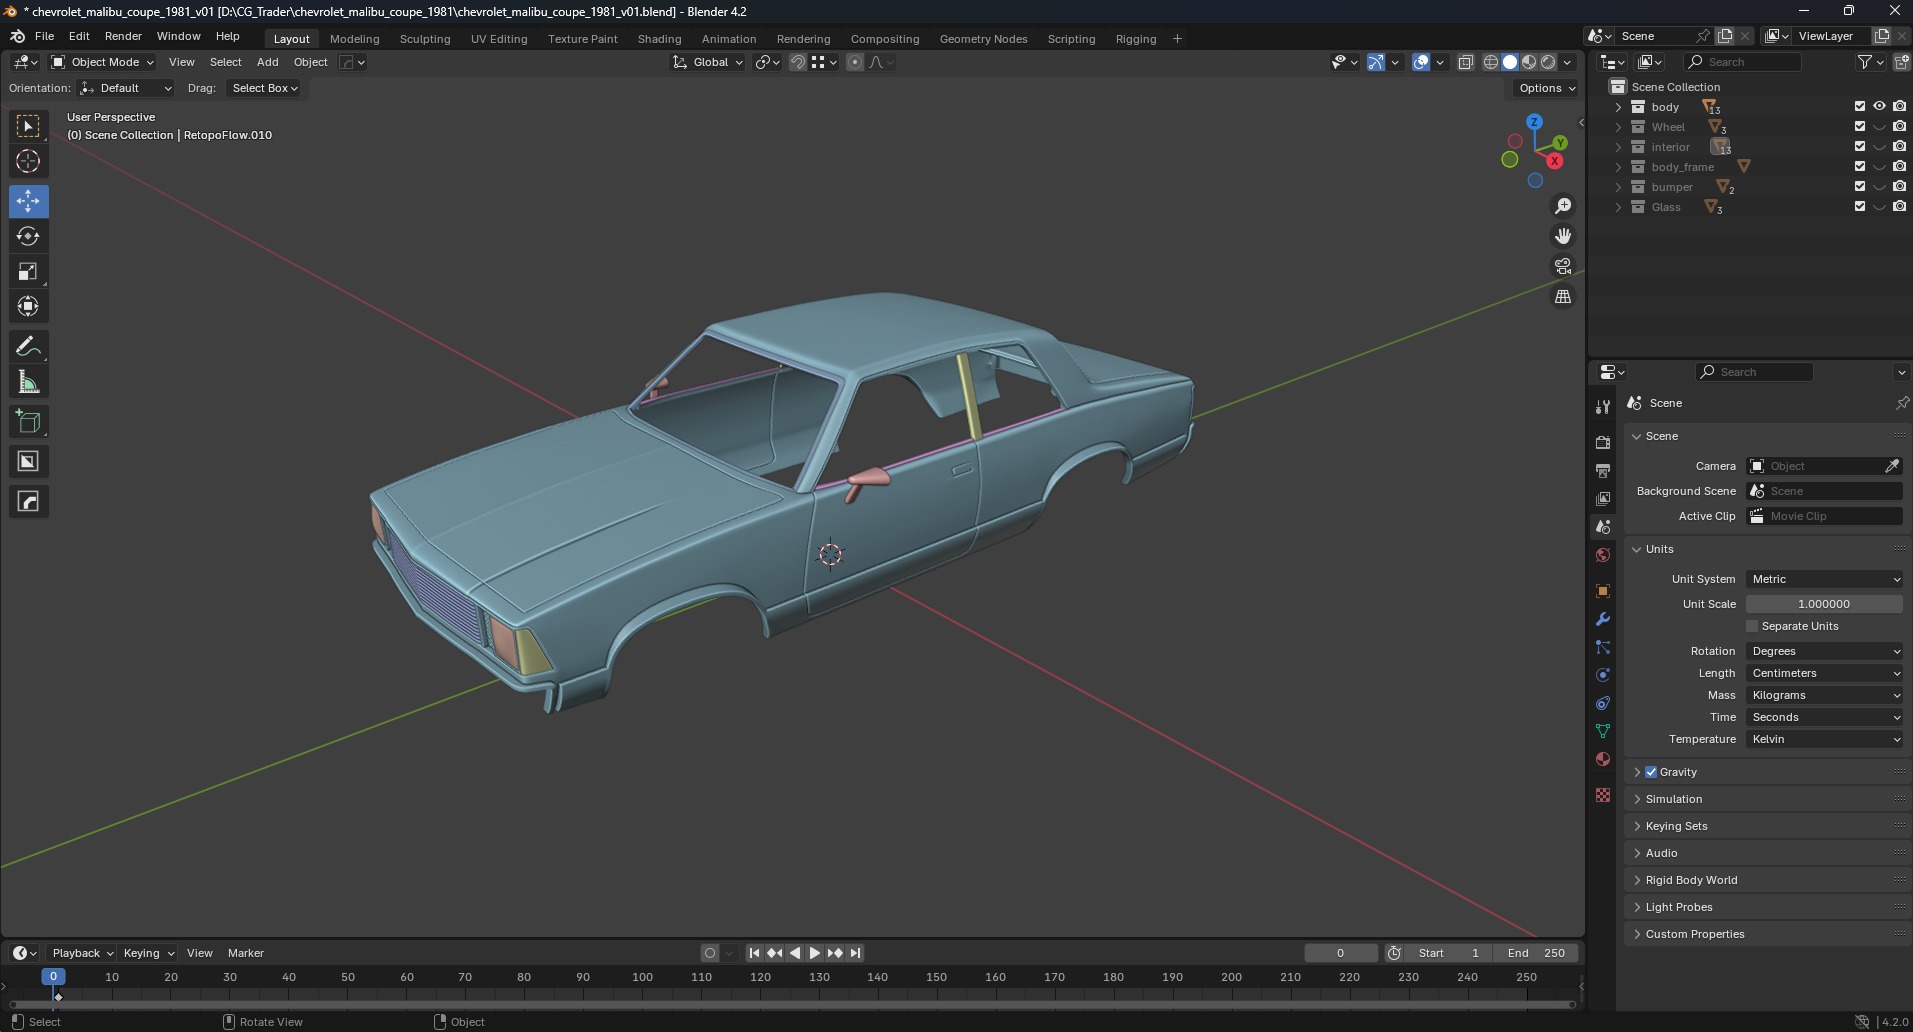Screen dimensions: 1913x1032
Task: Select the Move tool
Action: click(28, 201)
